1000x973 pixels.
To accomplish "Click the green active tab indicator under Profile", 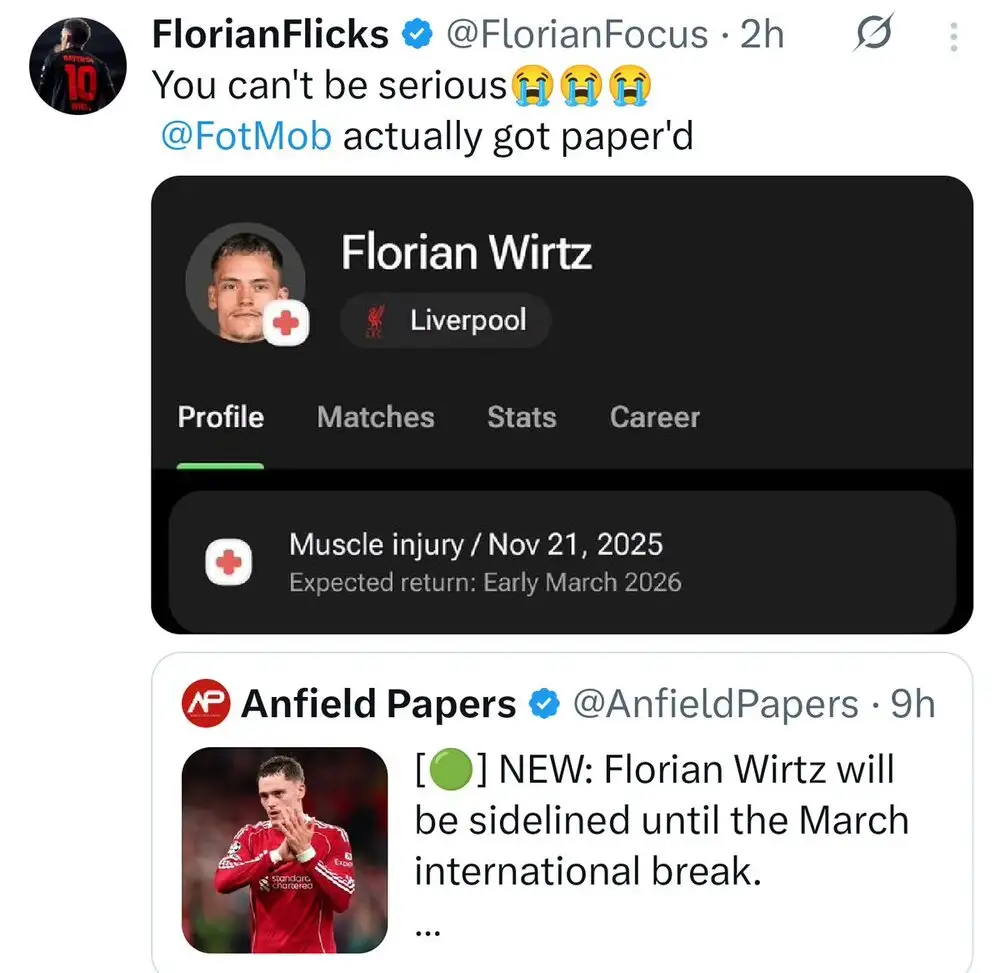I will tap(221, 464).
